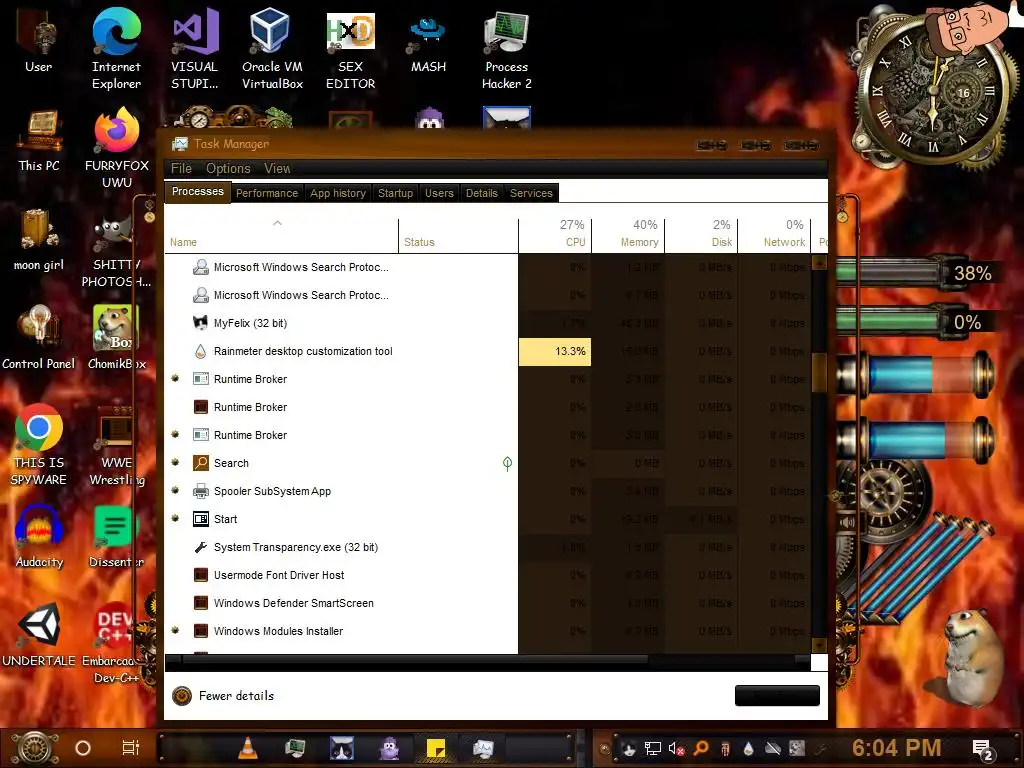Click the steampunk clock widget on desktop

[x=934, y=91]
